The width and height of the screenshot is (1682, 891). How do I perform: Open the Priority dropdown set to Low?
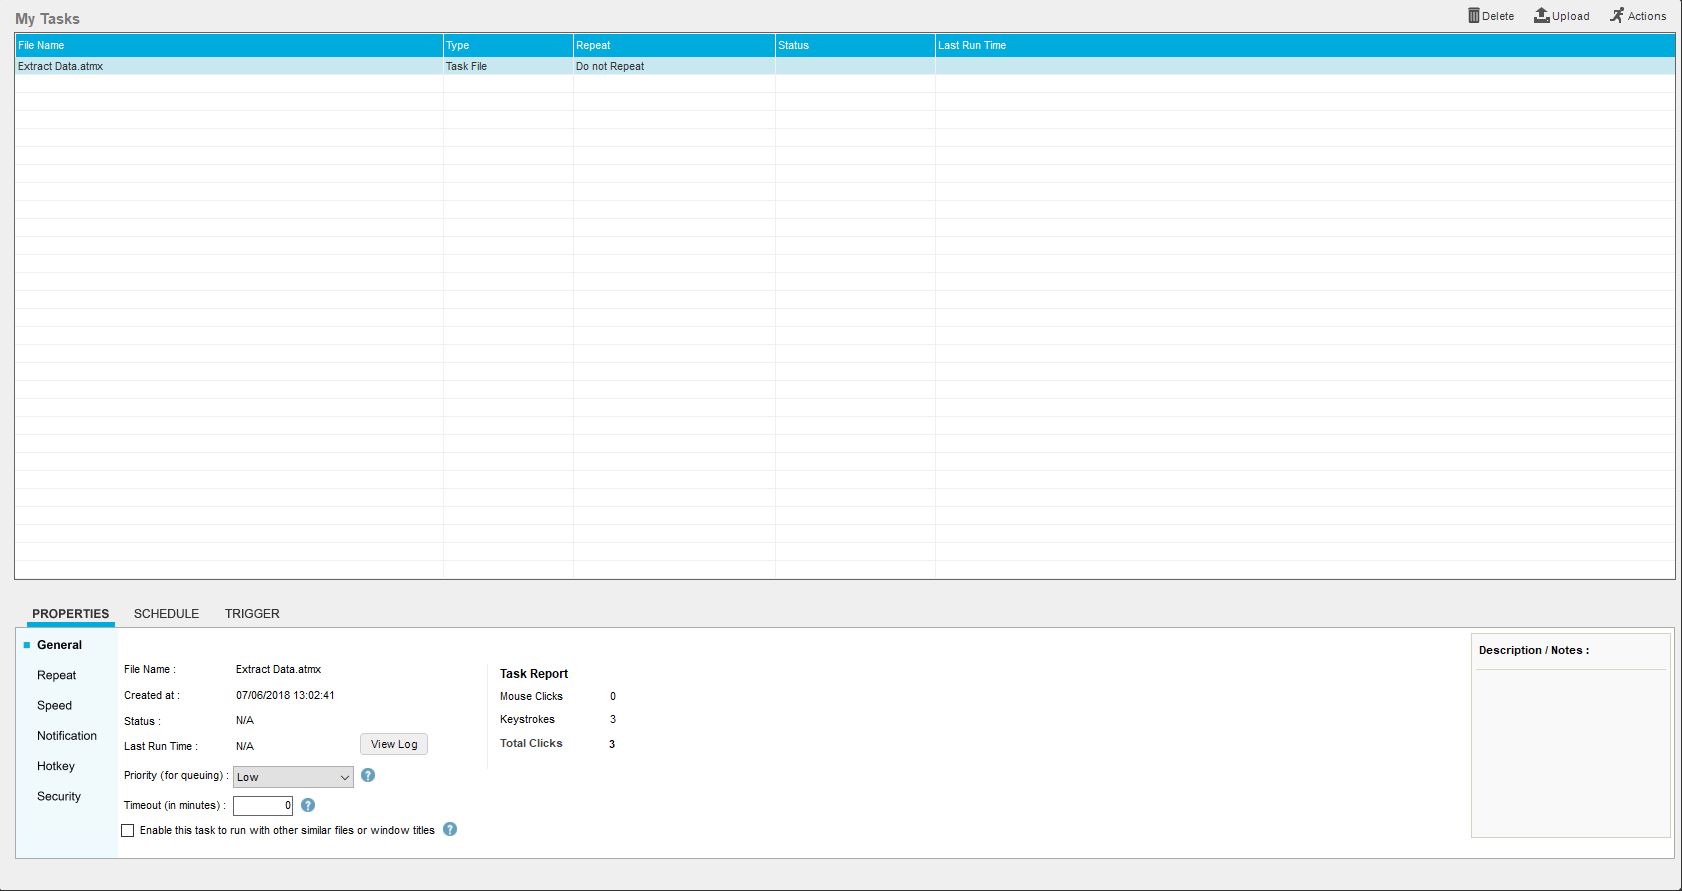[x=293, y=777]
